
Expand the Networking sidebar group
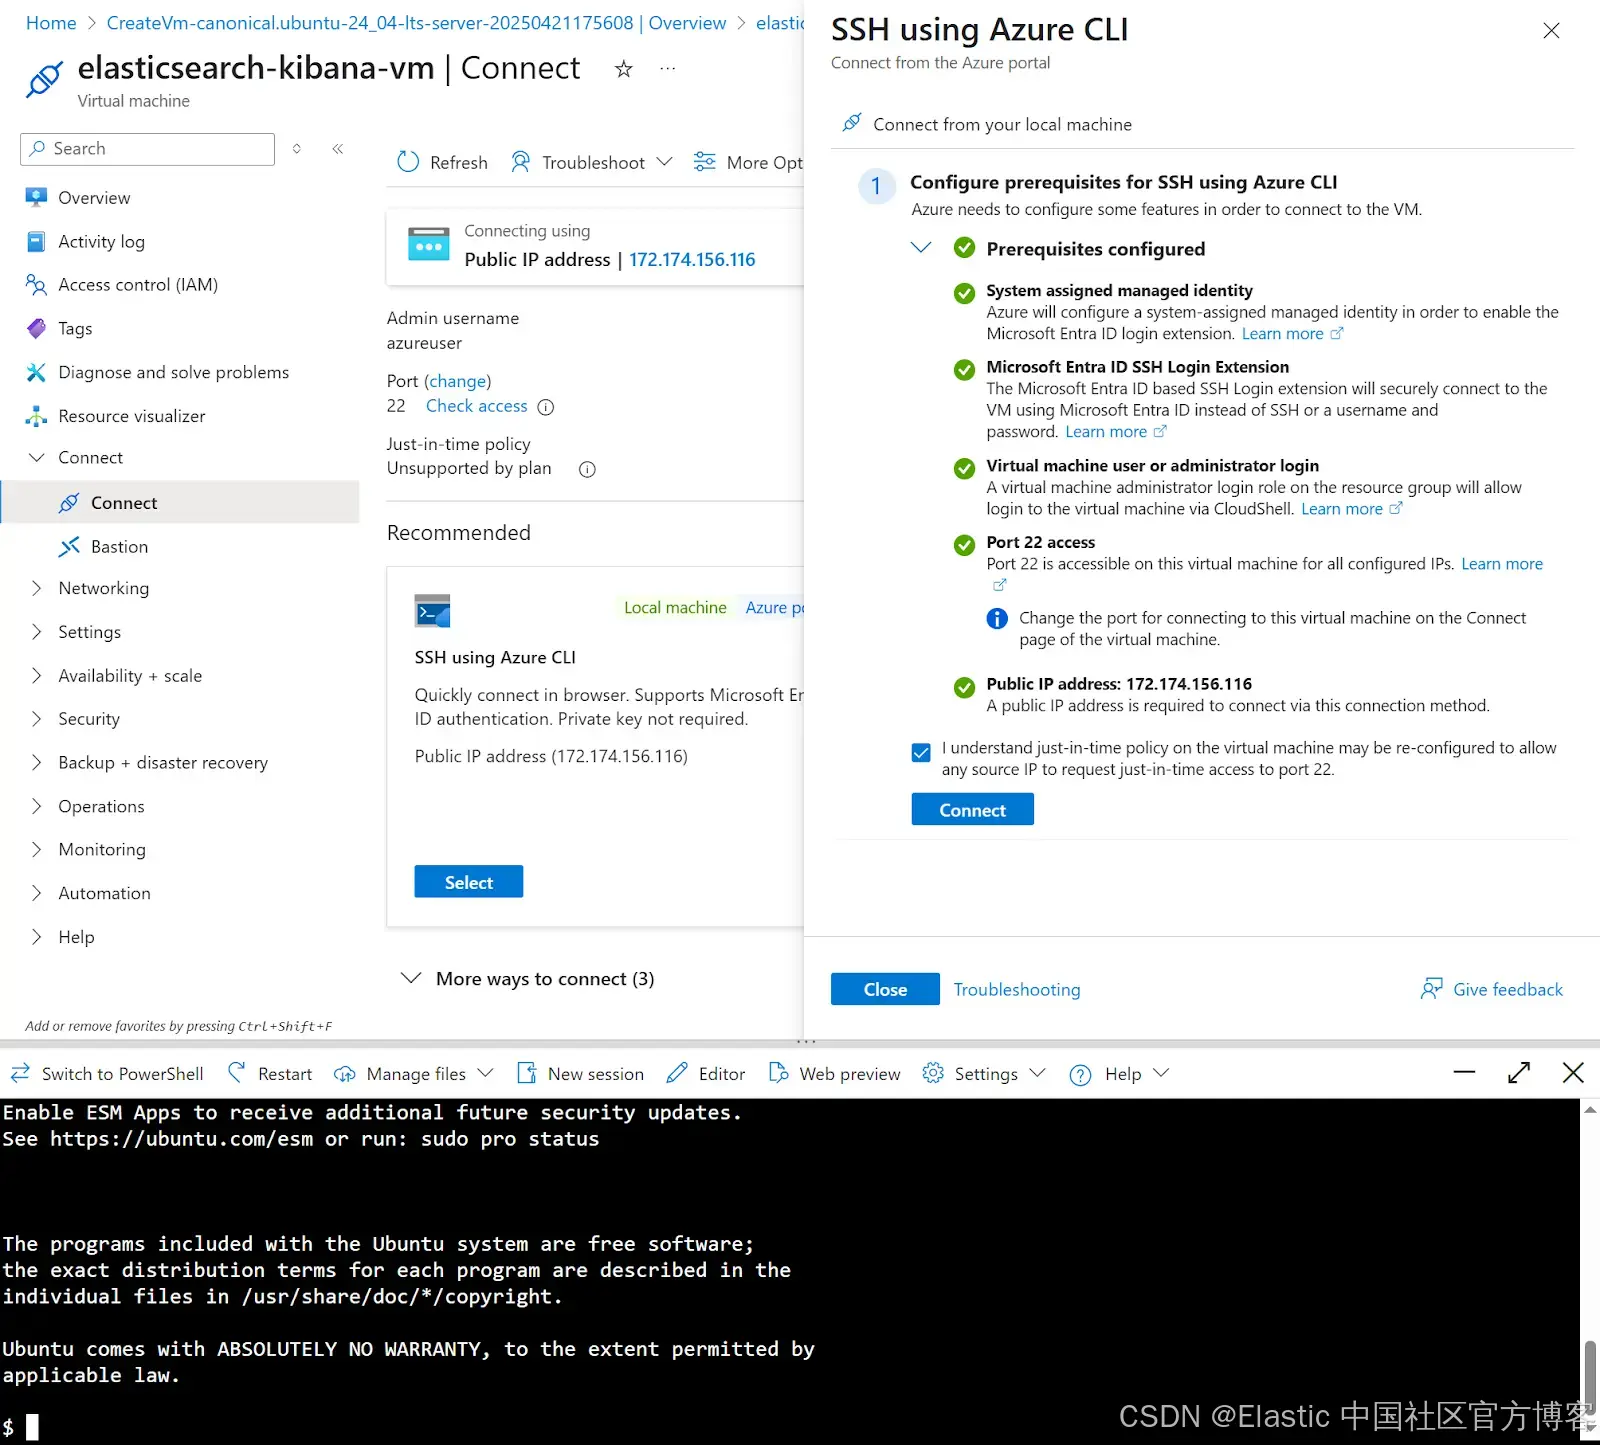pos(37,588)
